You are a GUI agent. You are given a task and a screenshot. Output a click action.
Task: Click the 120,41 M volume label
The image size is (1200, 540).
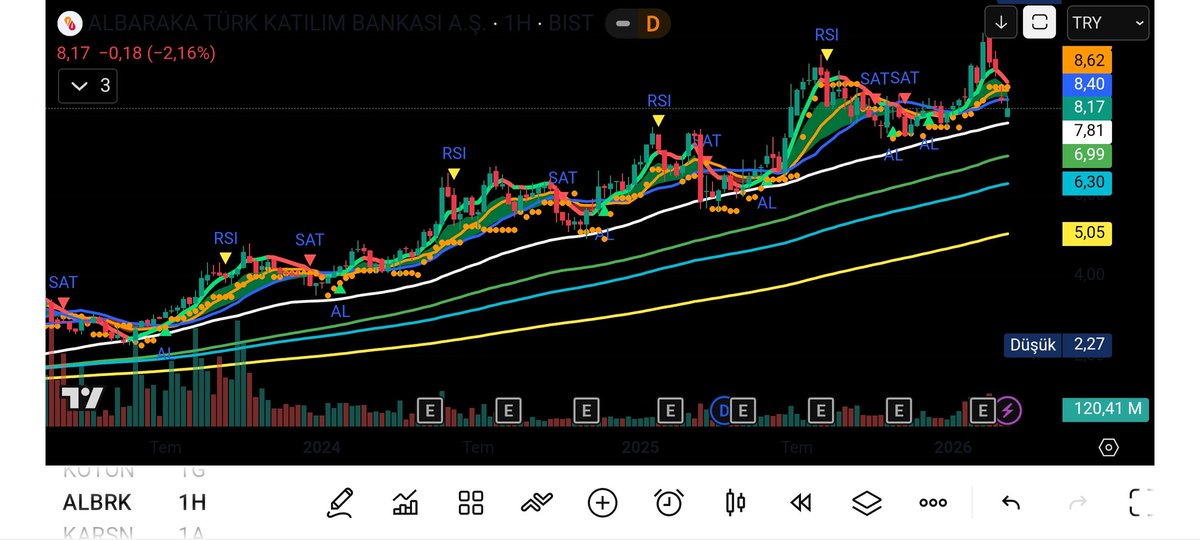click(x=1106, y=409)
